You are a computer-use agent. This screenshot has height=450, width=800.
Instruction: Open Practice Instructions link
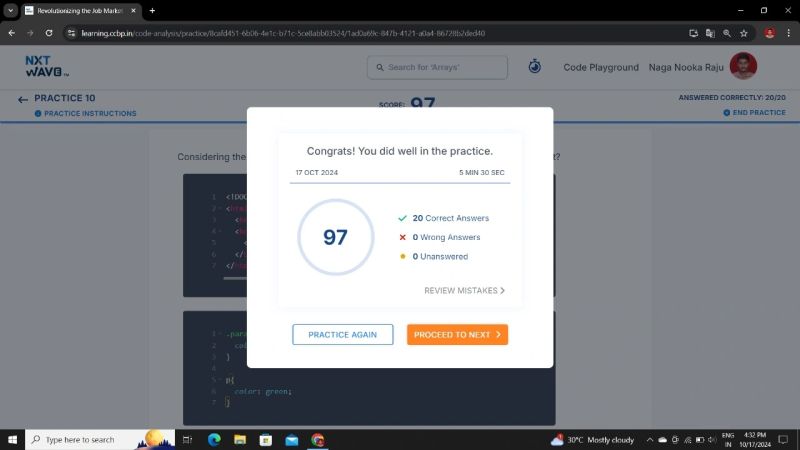click(x=85, y=113)
